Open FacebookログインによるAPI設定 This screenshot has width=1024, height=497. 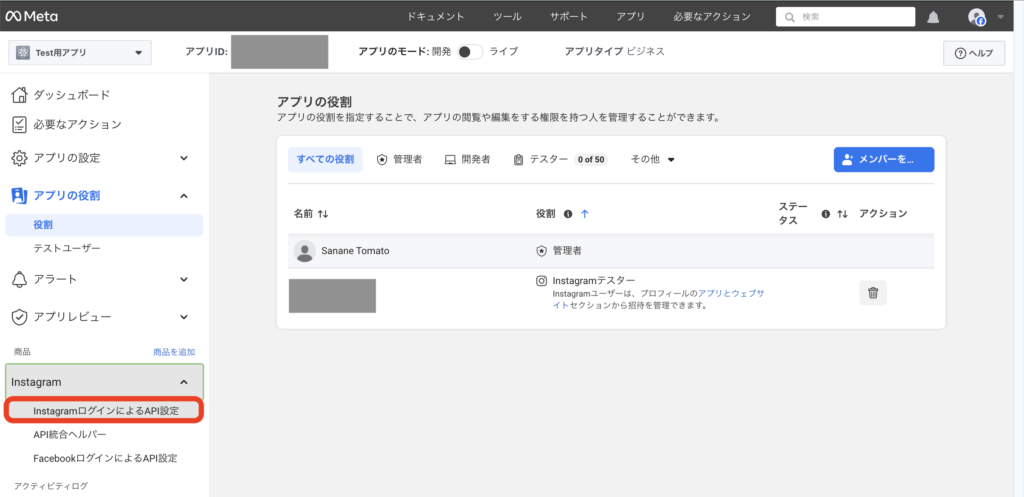(x=105, y=458)
